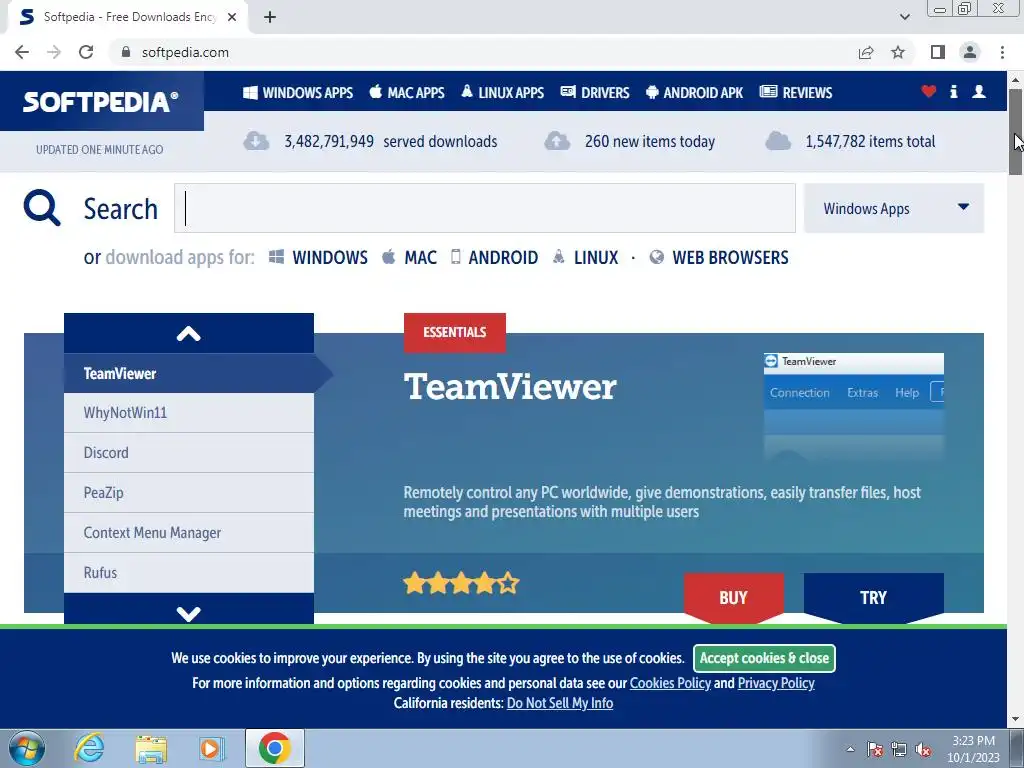Click the Chrome back arrow
The width and height of the screenshot is (1024, 768).
coord(22,52)
